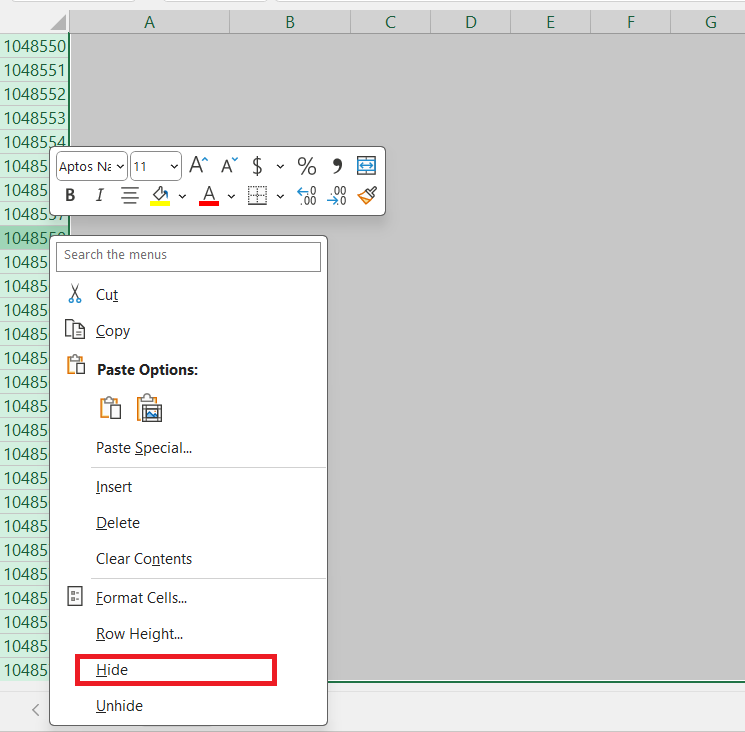Select column A header
Screen dimensions: 745x732
[x=150, y=22]
